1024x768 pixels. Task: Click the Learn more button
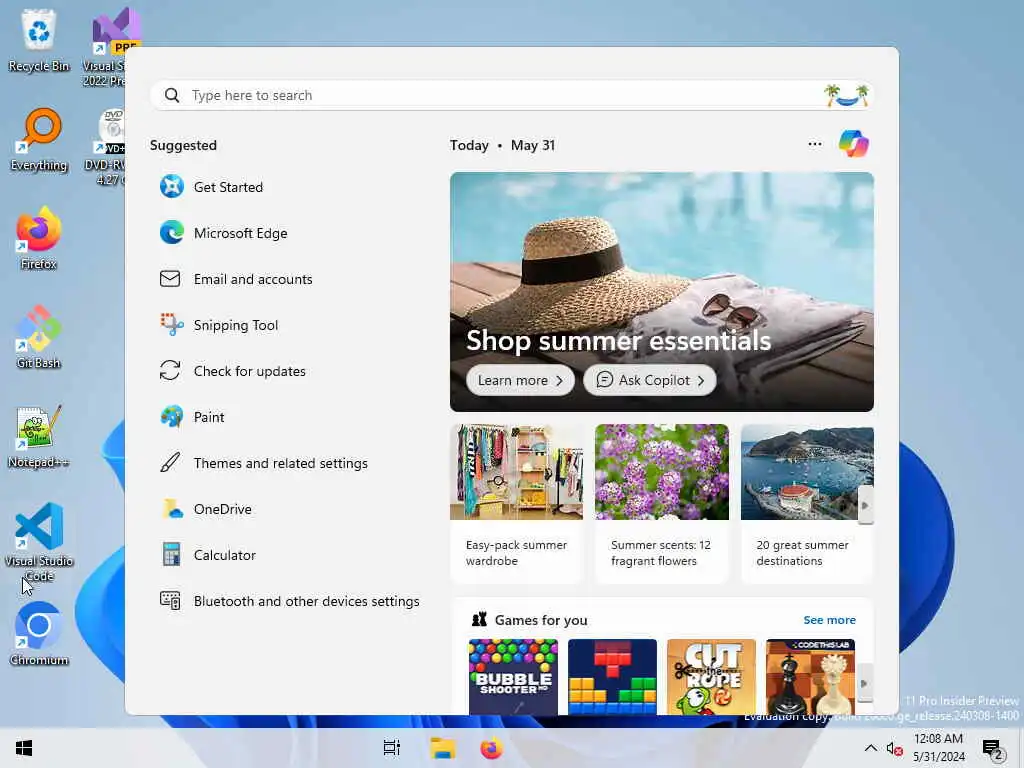pos(520,380)
